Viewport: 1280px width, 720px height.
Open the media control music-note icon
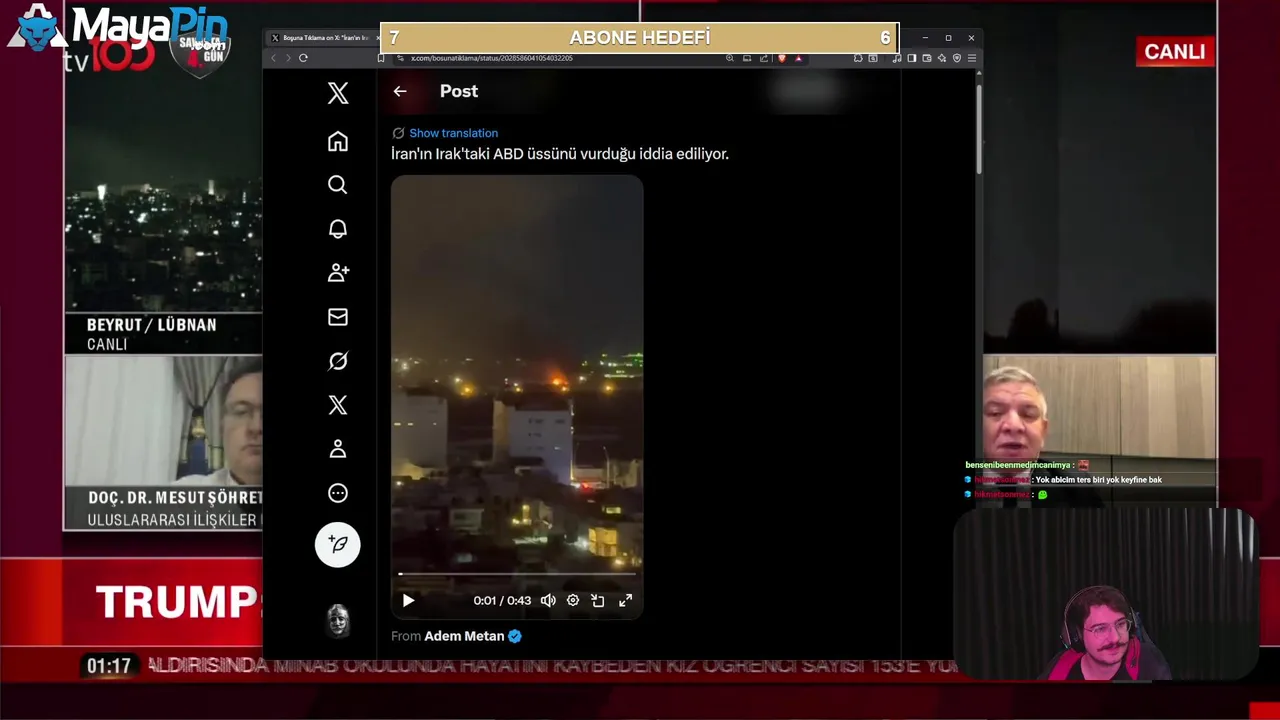coord(897,58)
